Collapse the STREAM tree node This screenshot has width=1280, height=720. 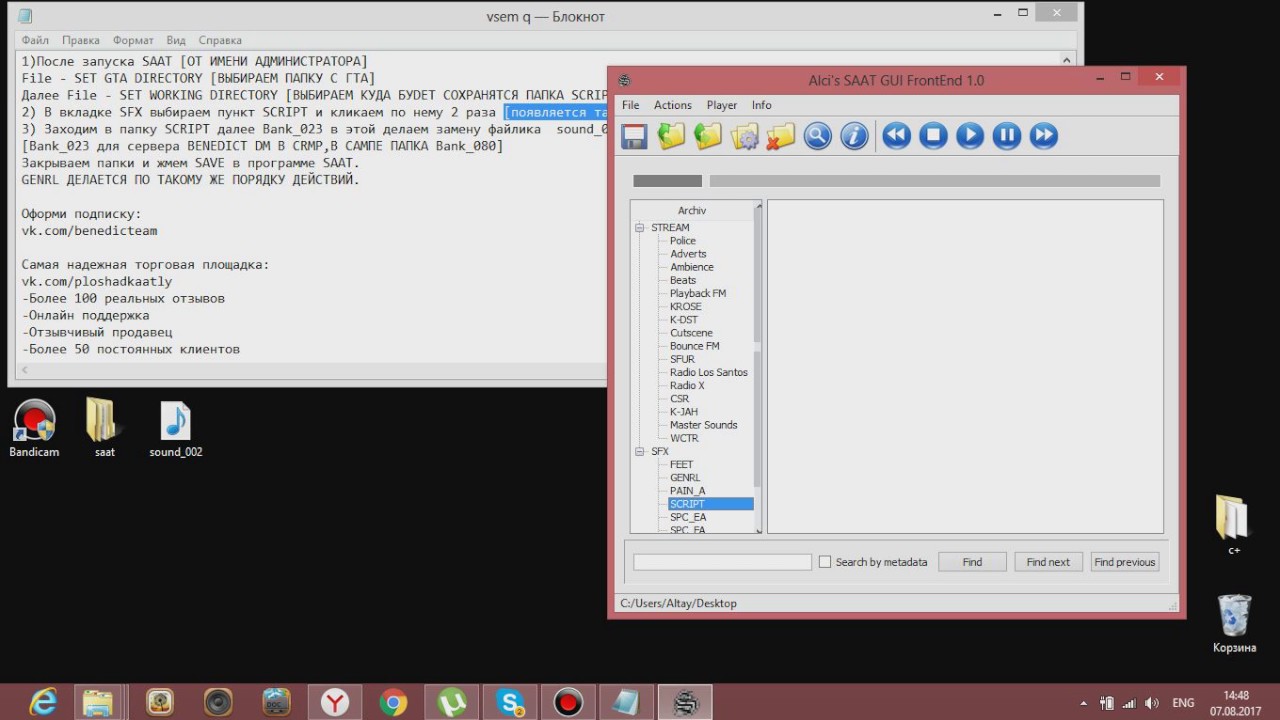(x=640, y=227)
